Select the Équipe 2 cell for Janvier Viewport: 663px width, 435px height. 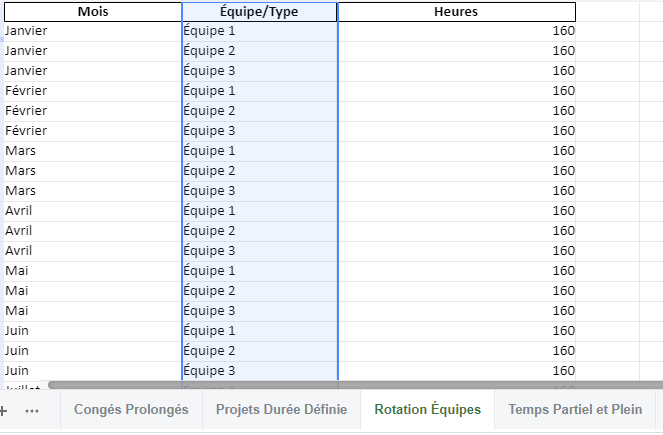coord(260,51)
